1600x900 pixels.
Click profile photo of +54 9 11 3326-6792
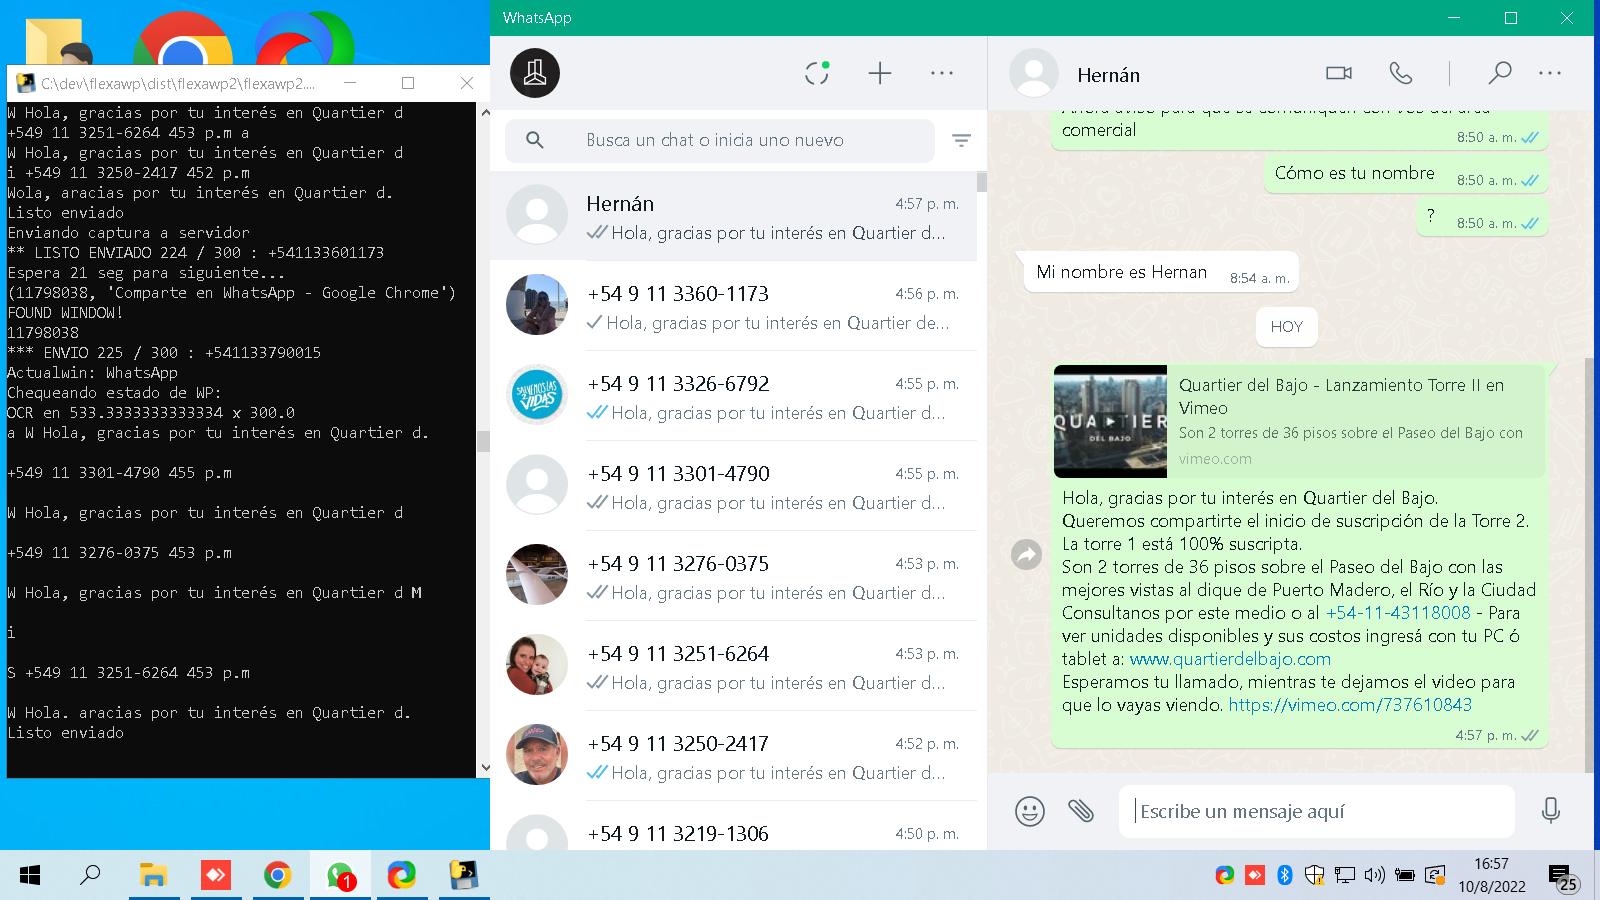537,394
